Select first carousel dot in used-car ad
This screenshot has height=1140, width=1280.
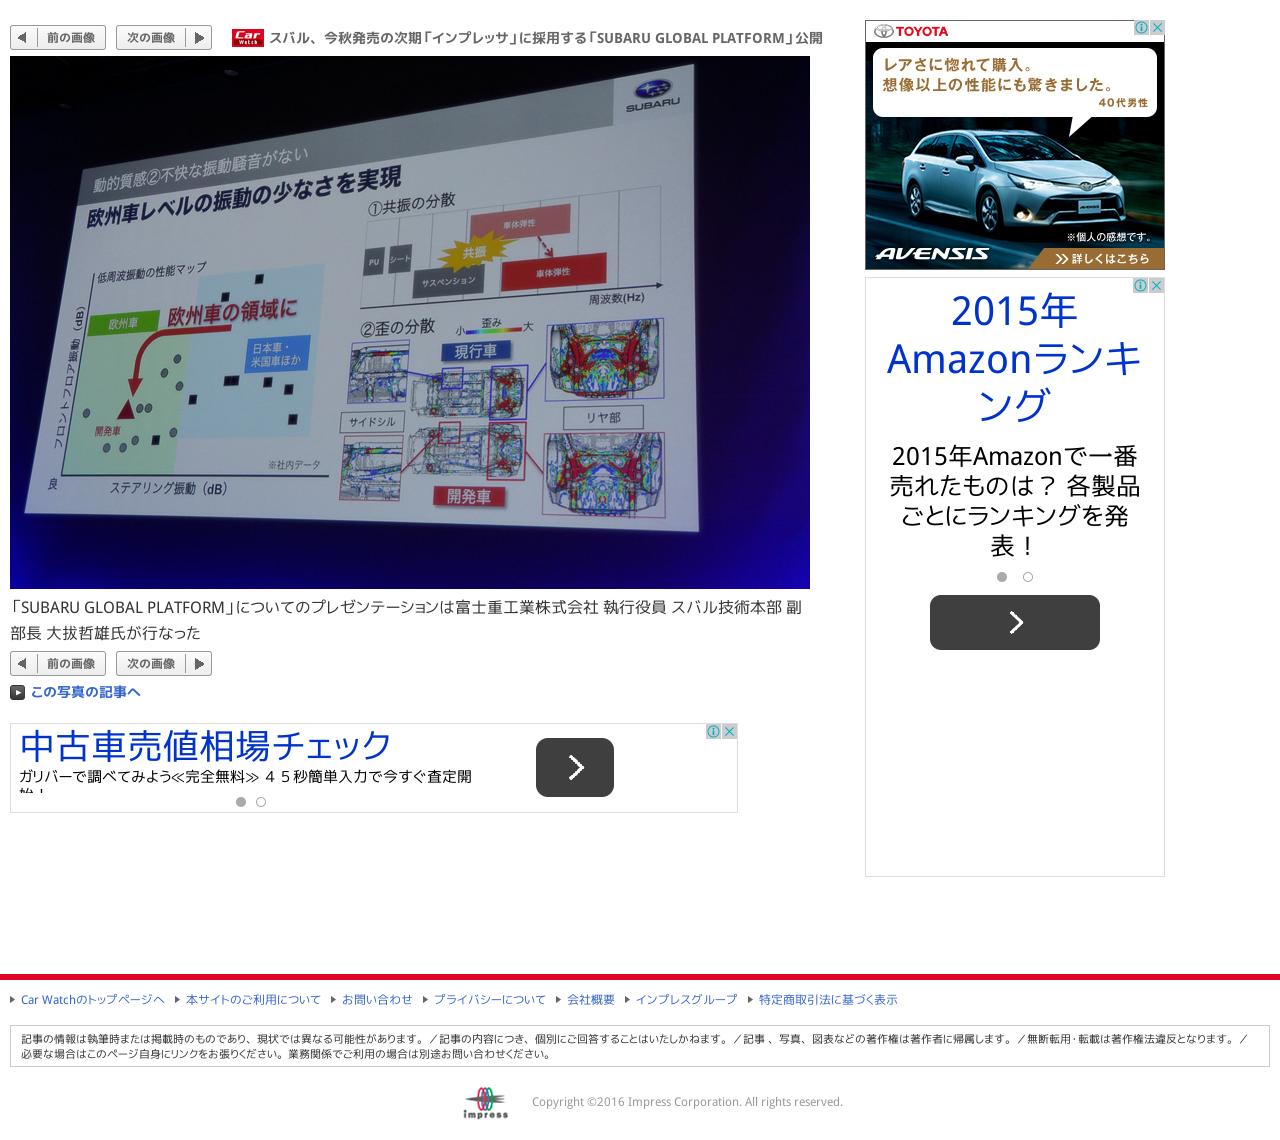pos(241,802)
